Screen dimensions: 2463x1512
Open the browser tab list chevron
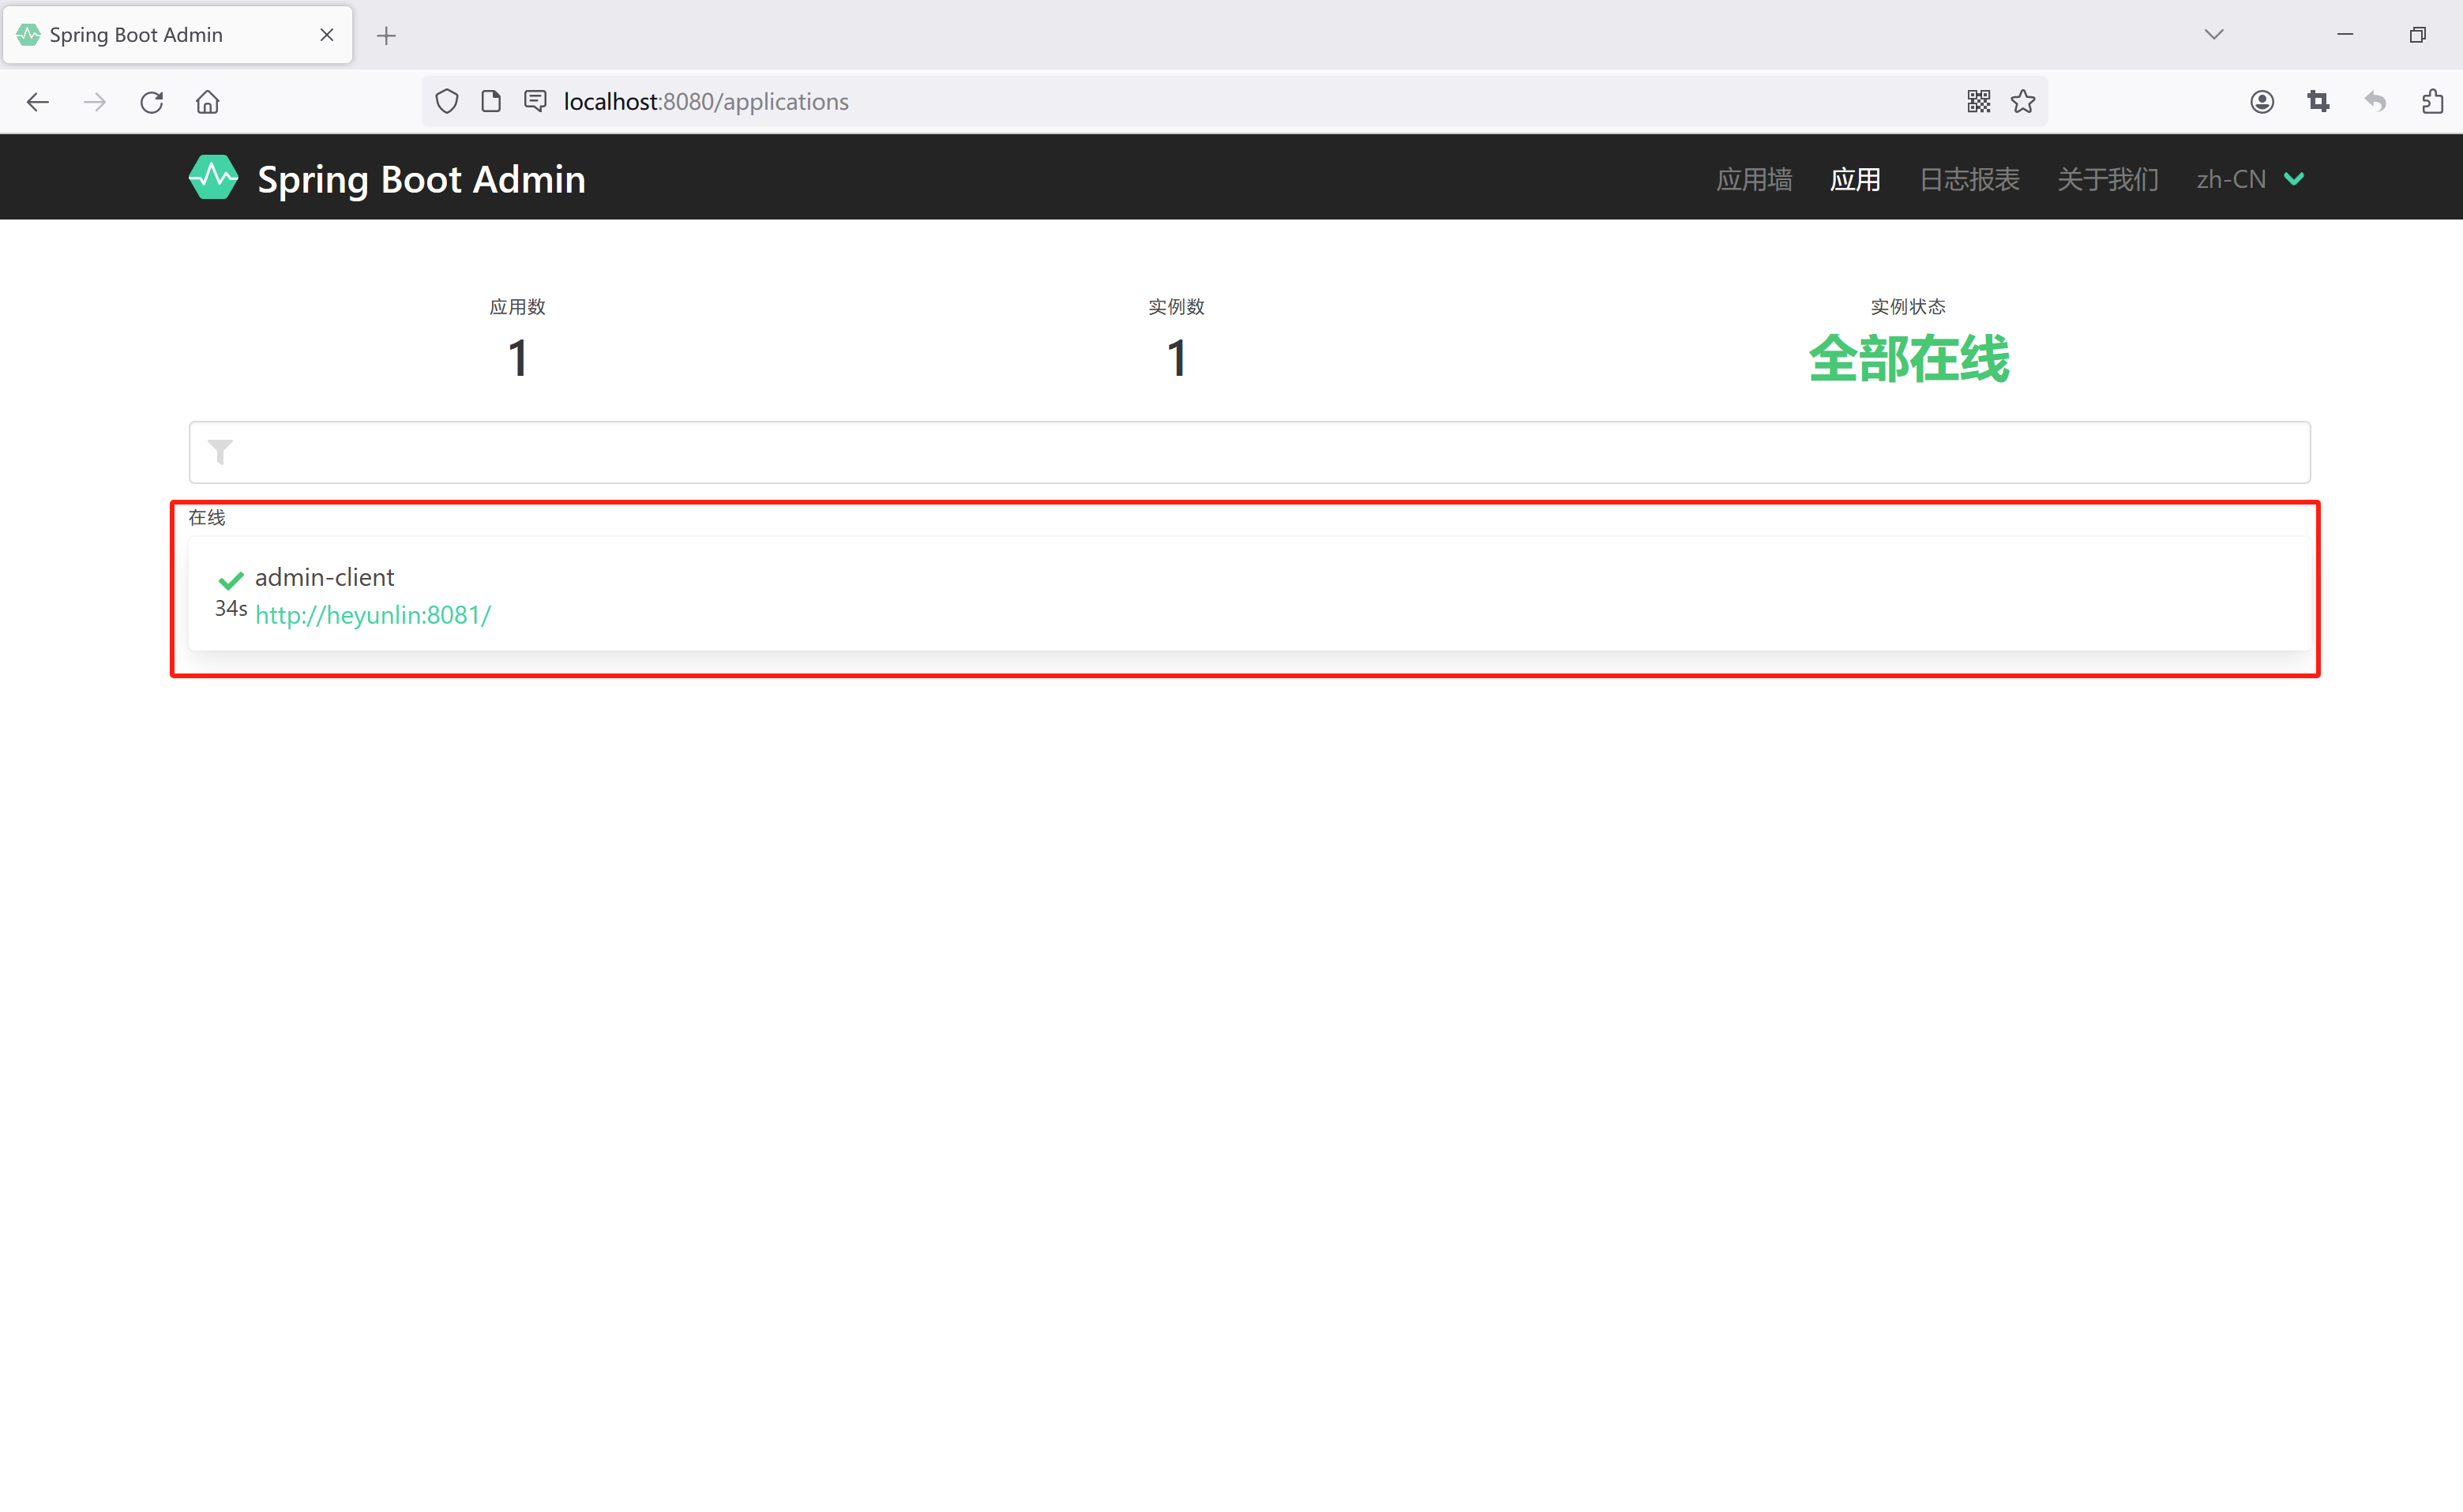pyautogui.click(x=2213, y=34)
